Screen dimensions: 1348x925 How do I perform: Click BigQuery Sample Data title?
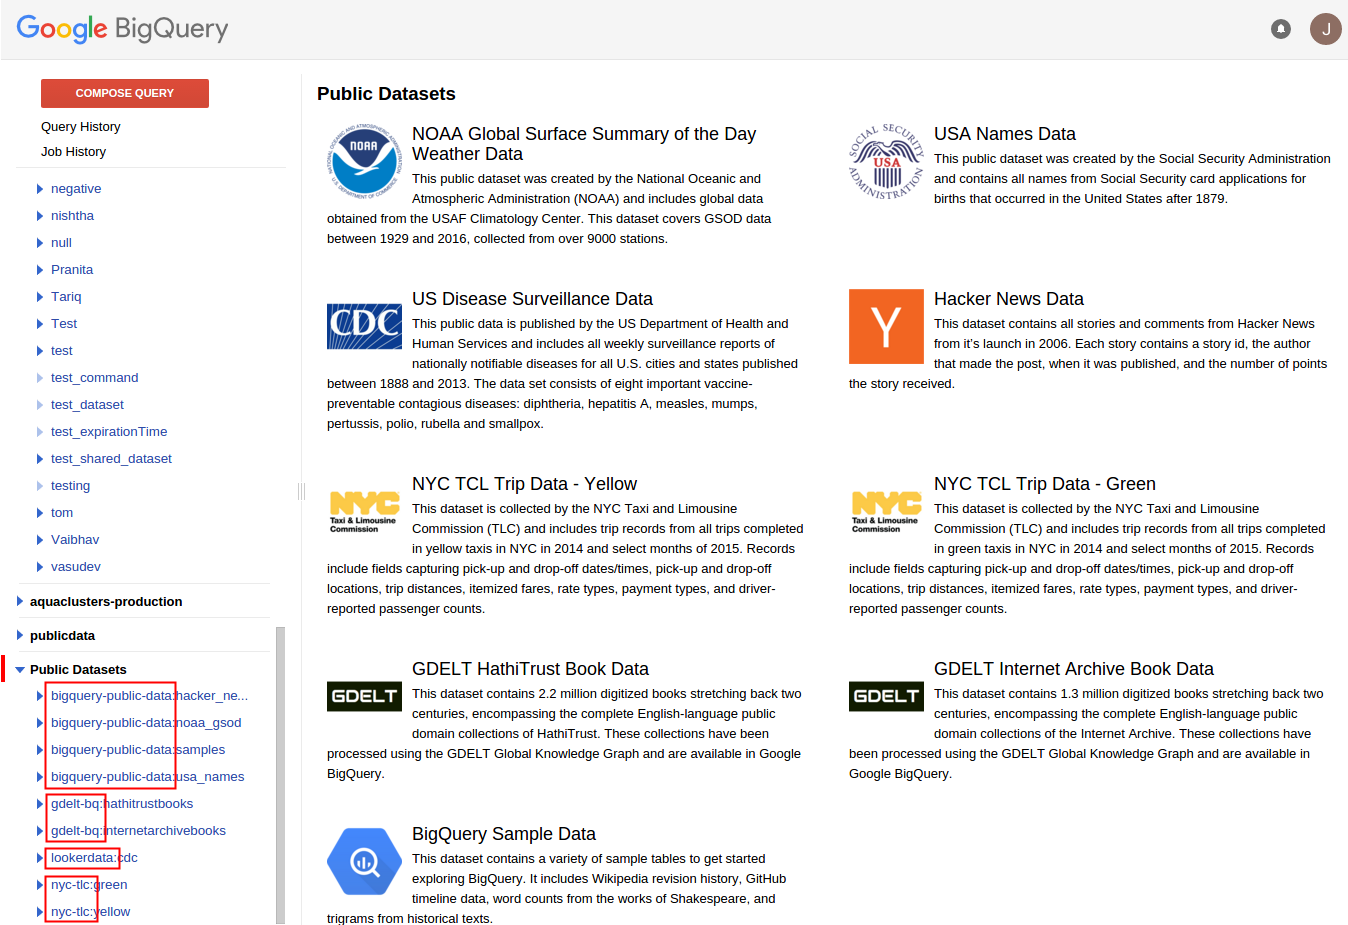click(504, 834)
